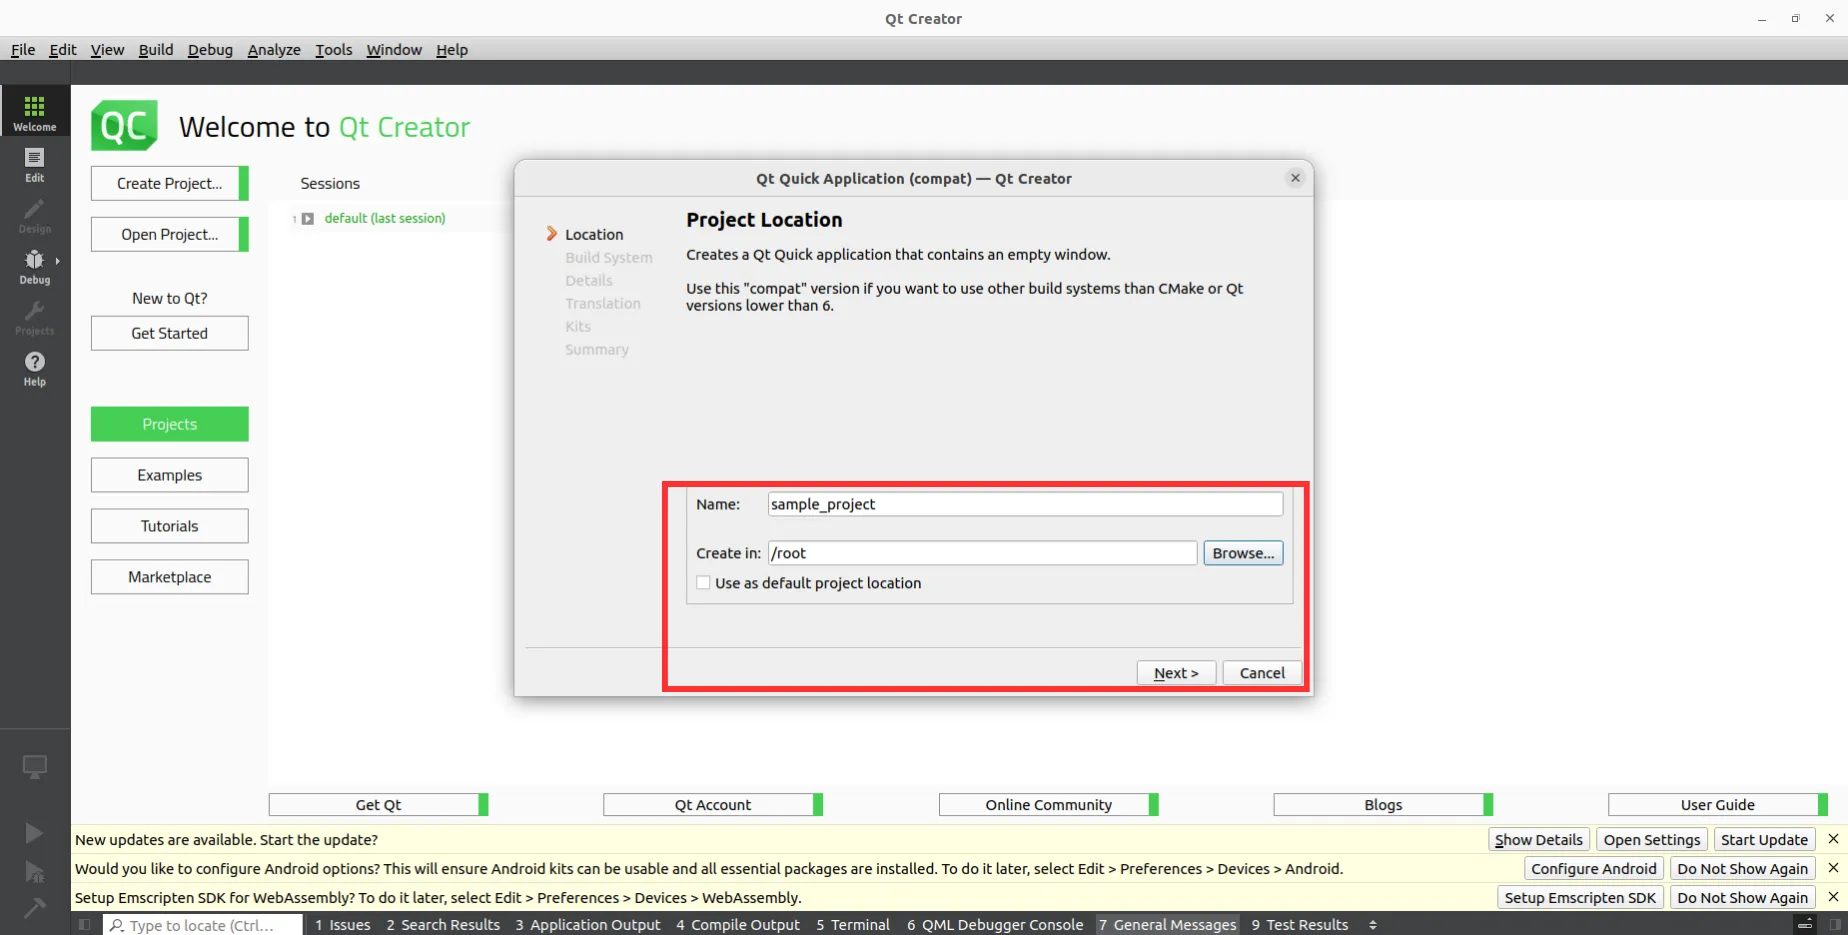The image size is (1848, 935).
Task: Enable Use as default project location
Action: tap(703, 582)
